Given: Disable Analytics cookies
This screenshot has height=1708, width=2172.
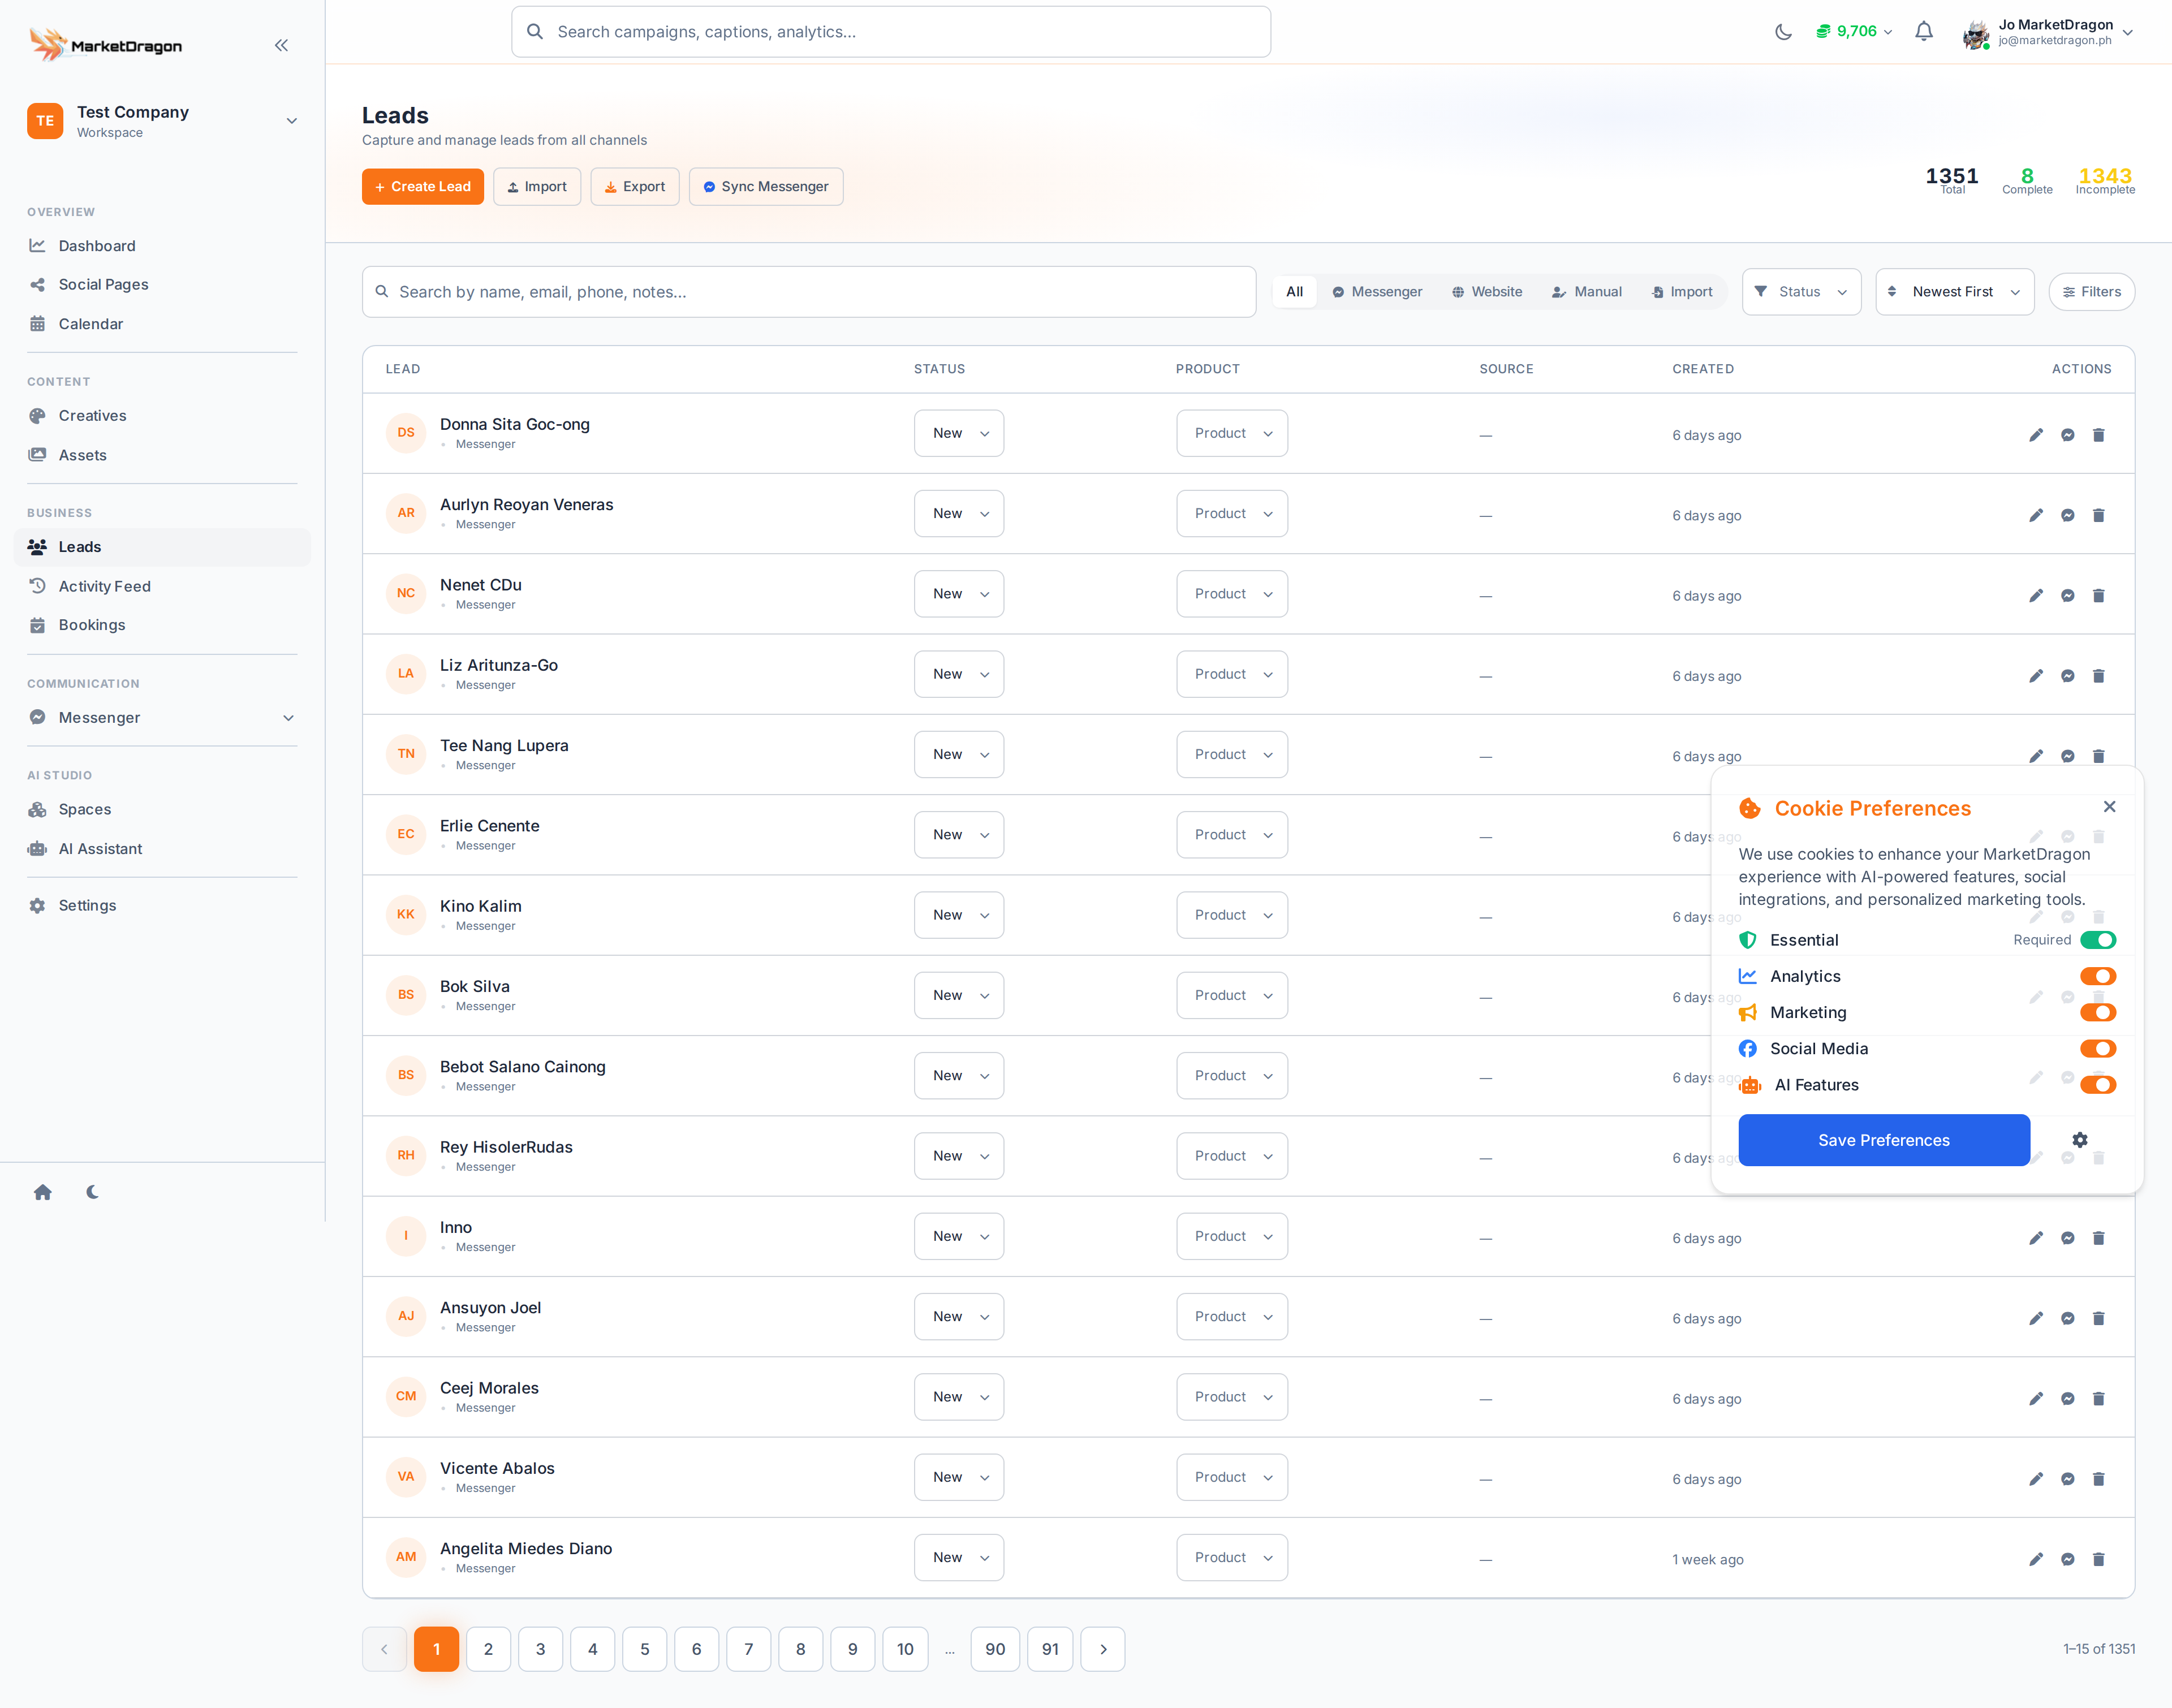Looking at the screenshot, I should (x=2097, y=976).
